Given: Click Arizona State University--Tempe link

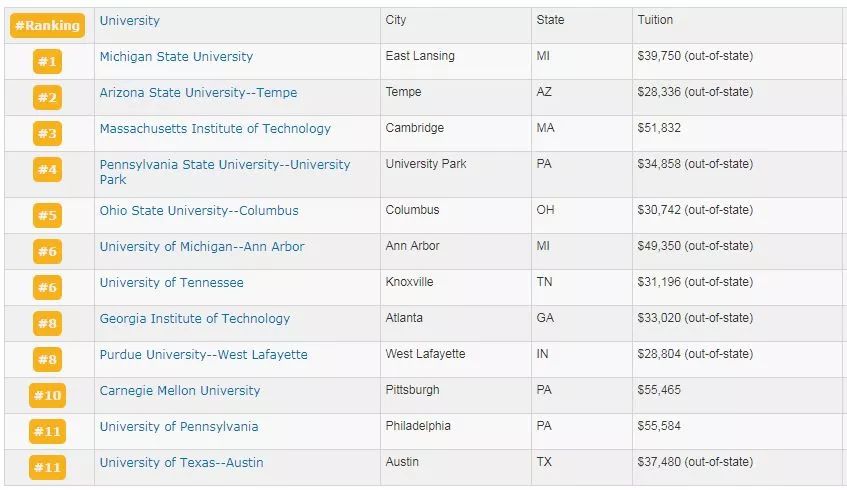Looking at the screenshot, I should tap(198, 93).
